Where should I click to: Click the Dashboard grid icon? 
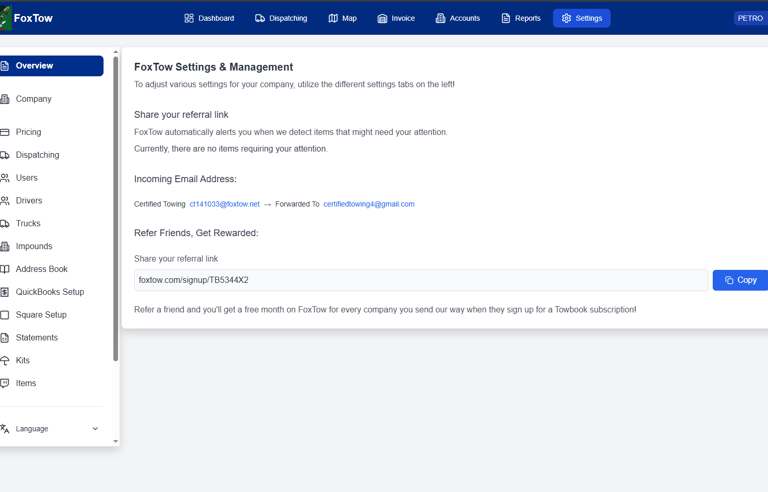189,18
